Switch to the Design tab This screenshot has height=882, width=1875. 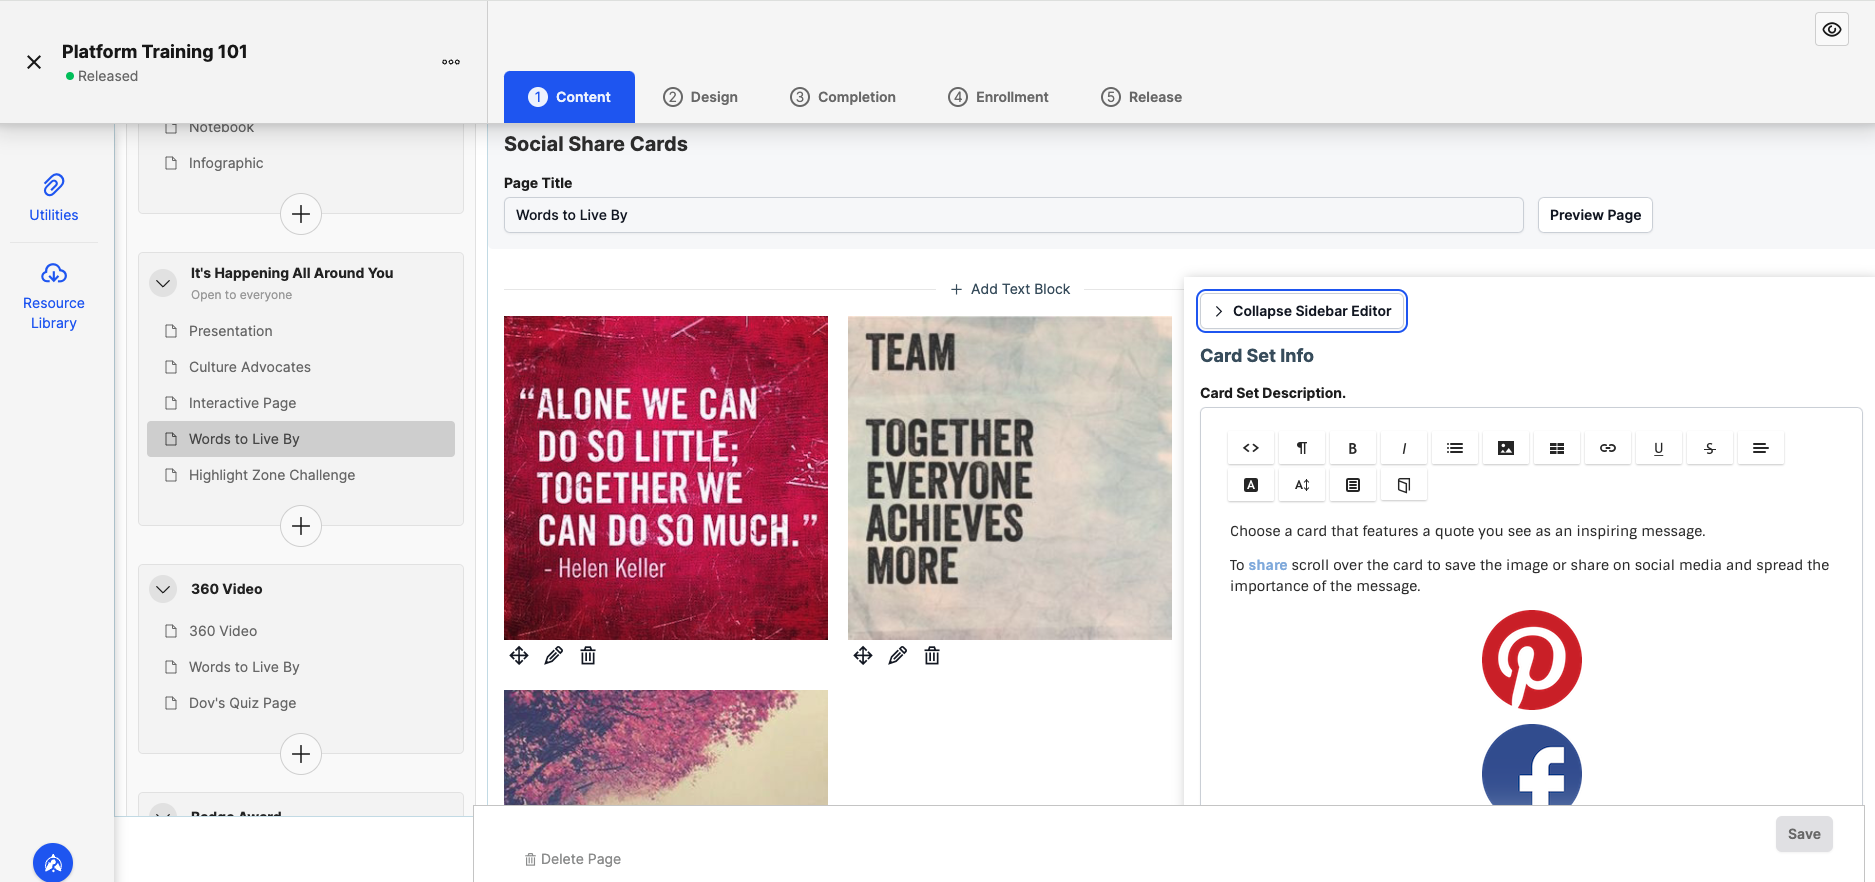(x=700, y=97)
